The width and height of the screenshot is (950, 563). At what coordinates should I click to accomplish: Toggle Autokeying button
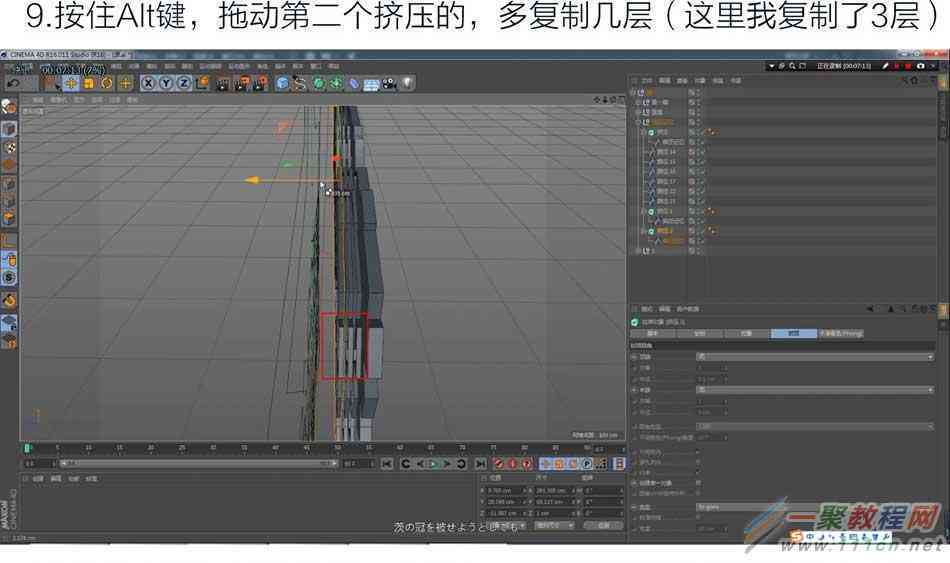pyautogui.click(x=513, y=464)
